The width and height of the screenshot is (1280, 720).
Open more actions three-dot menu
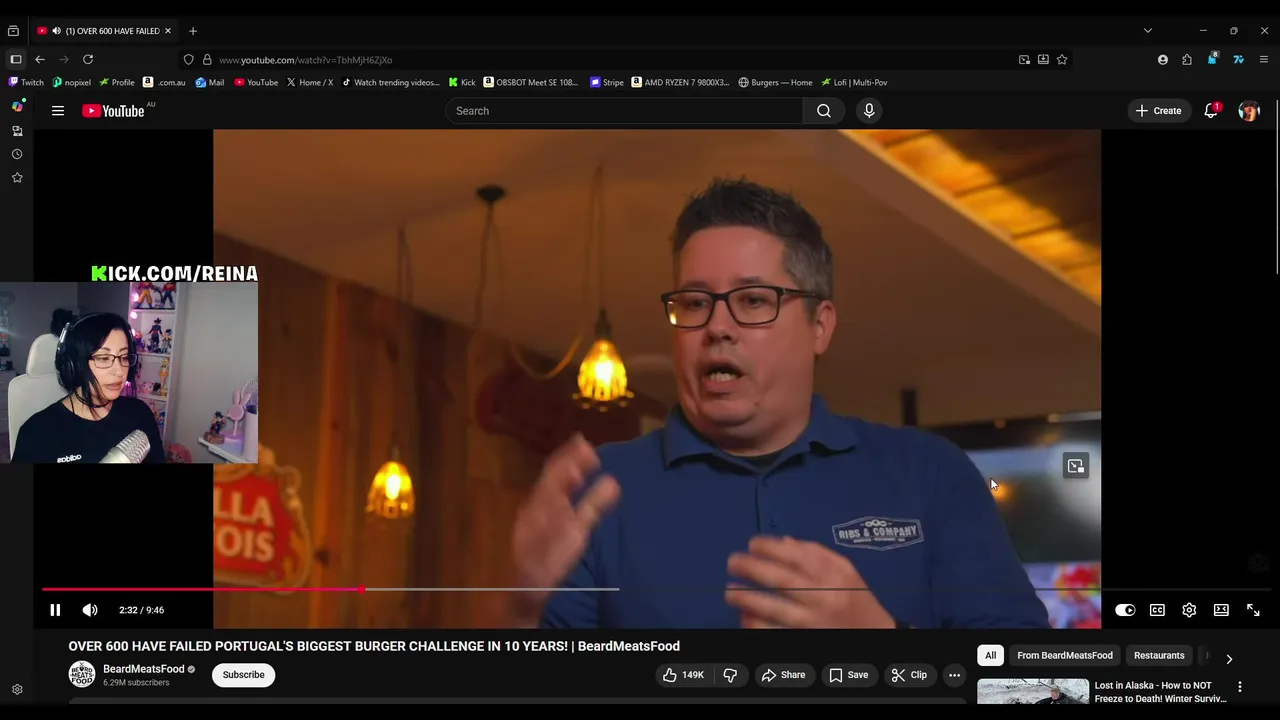954,675
